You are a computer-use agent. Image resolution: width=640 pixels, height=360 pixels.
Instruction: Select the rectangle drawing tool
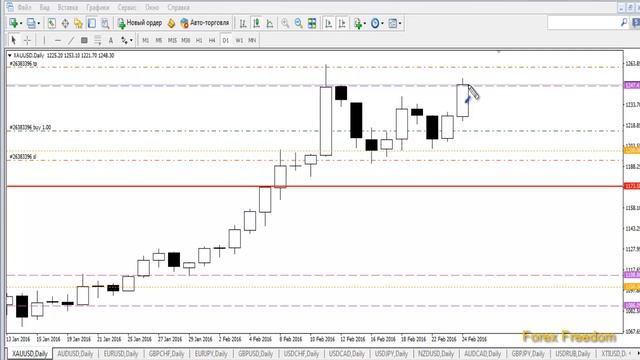tap(84, 40)
